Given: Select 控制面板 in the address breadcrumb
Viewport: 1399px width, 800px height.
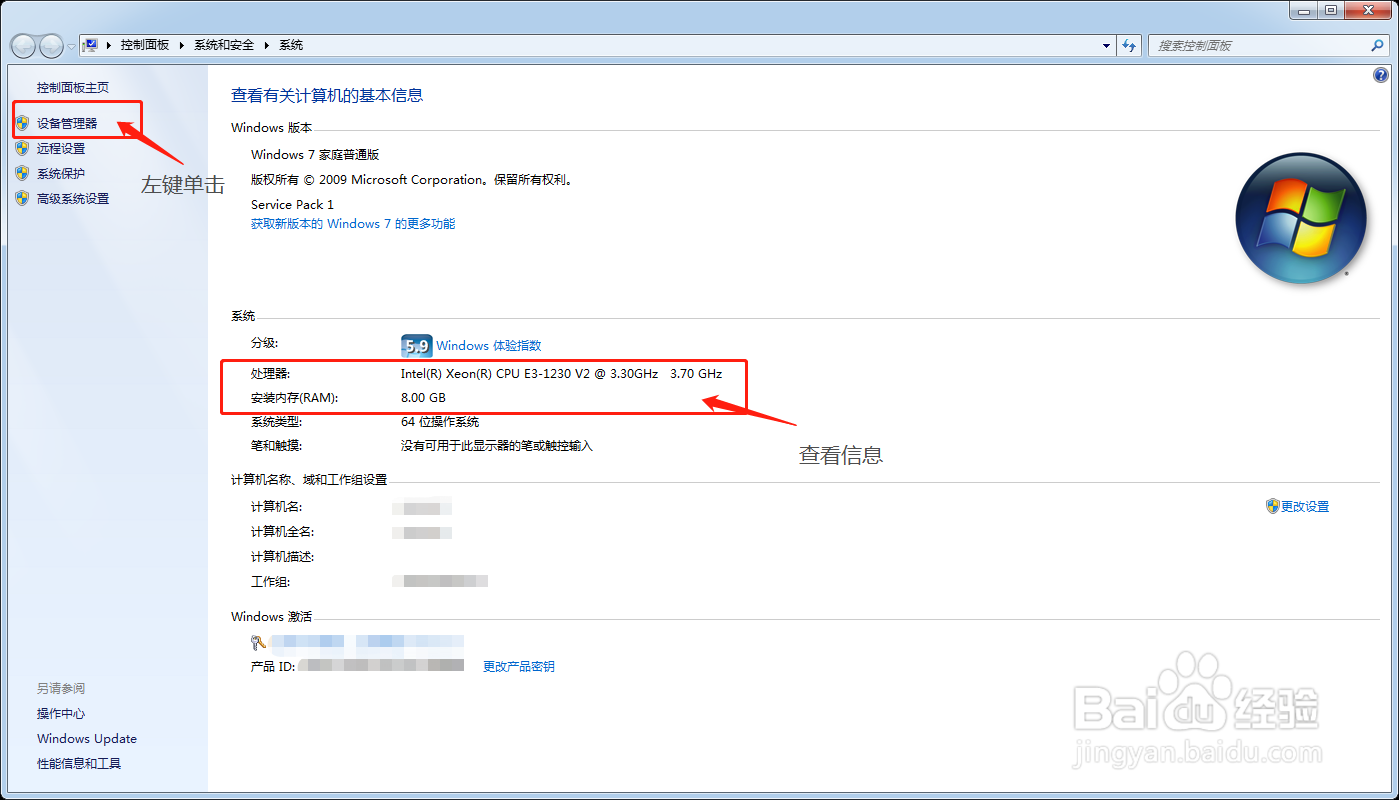Looking at the screenshot, I should [x=145, y=45].
